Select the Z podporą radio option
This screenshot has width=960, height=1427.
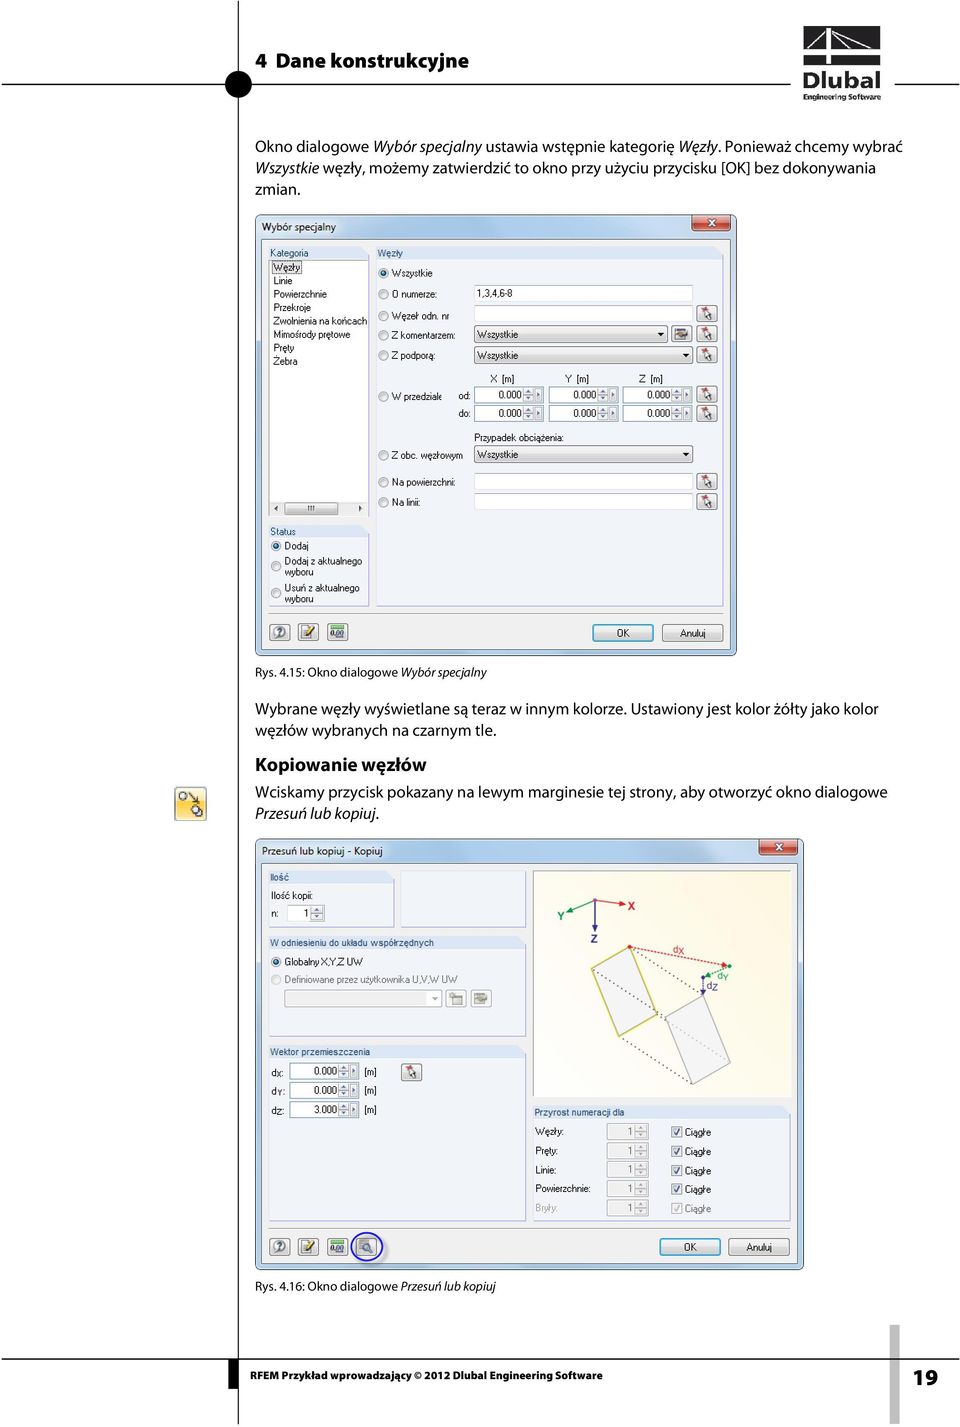[x=383, y=355]
